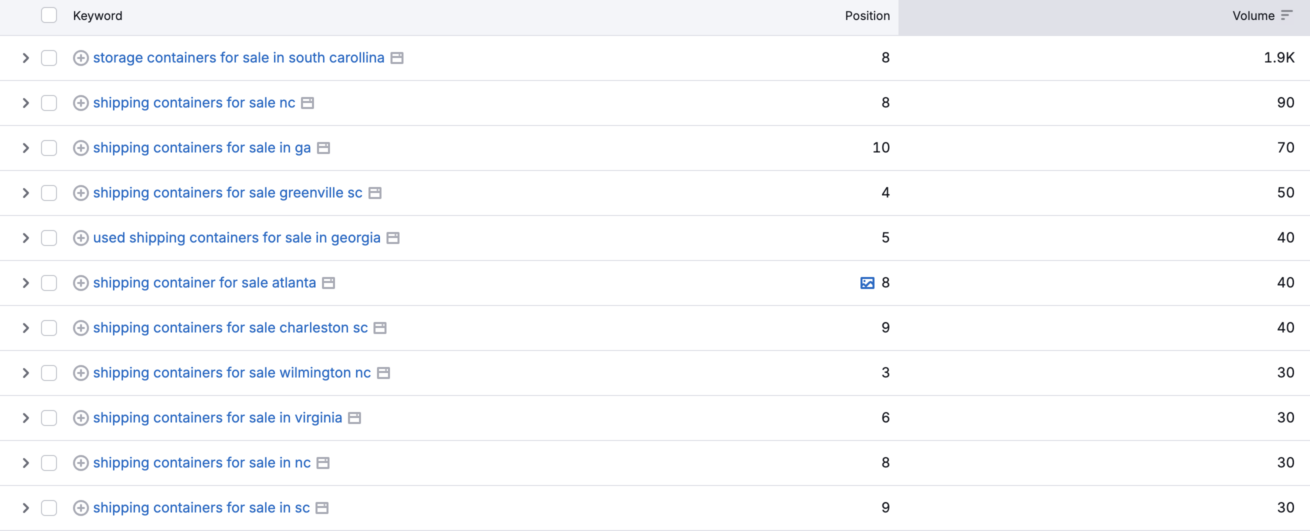This screenshot has width=1310, height=531.
Task: Tick checkbox for shipping containers for sale nc
Action: pos(49,103)
